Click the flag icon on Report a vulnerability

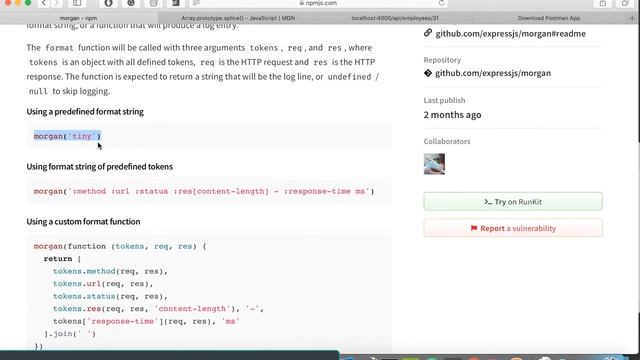coord(473,228)
